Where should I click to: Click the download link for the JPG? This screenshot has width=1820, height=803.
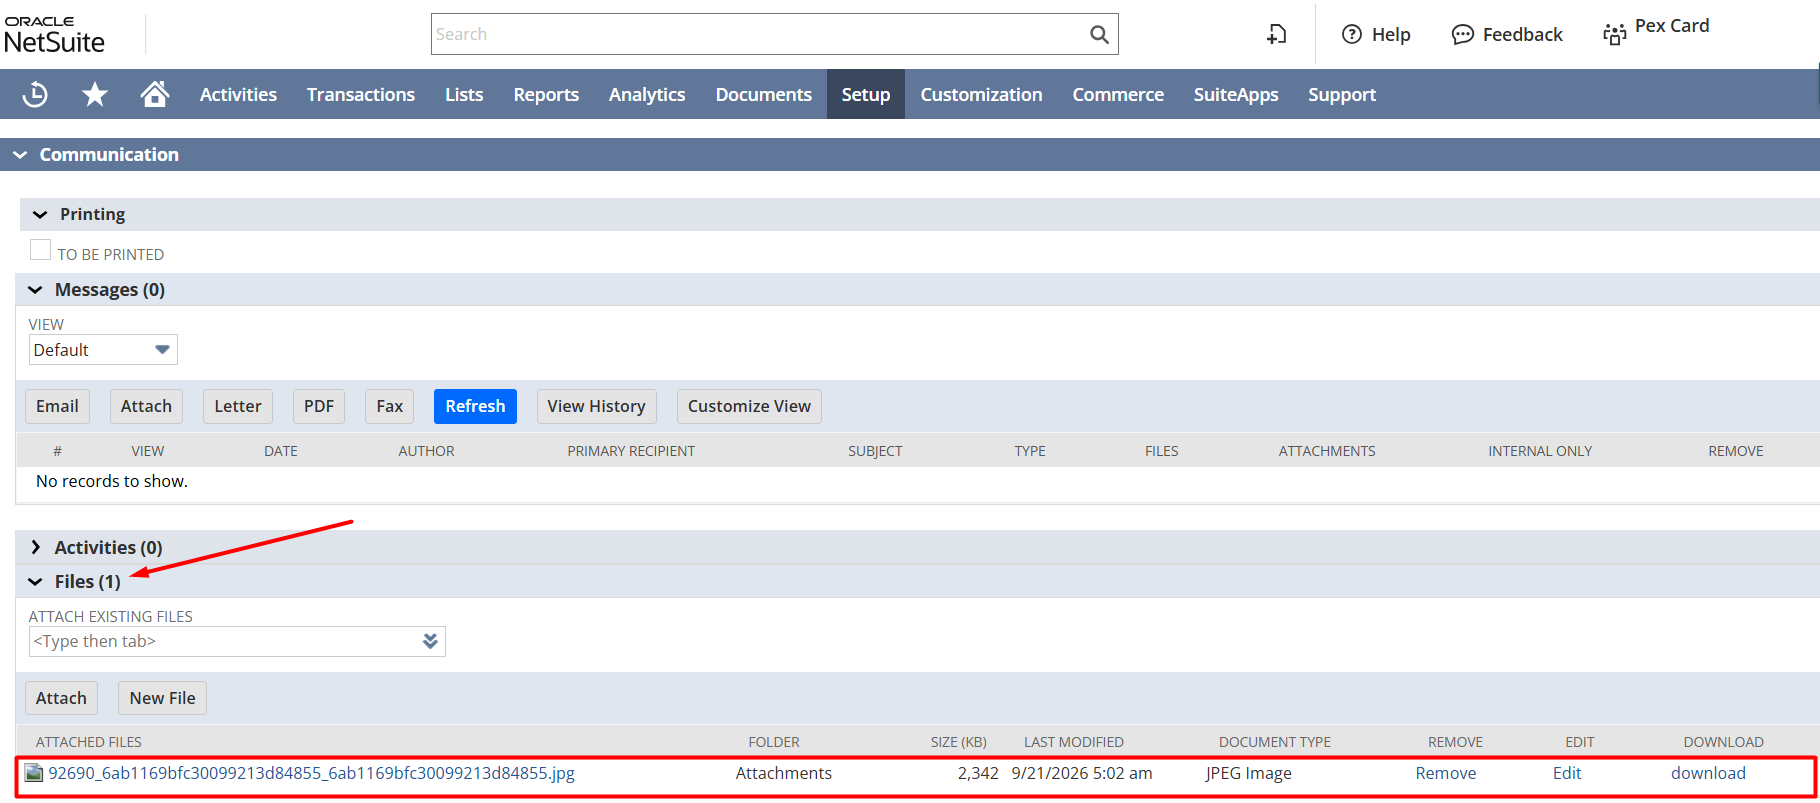(1708, 773)
